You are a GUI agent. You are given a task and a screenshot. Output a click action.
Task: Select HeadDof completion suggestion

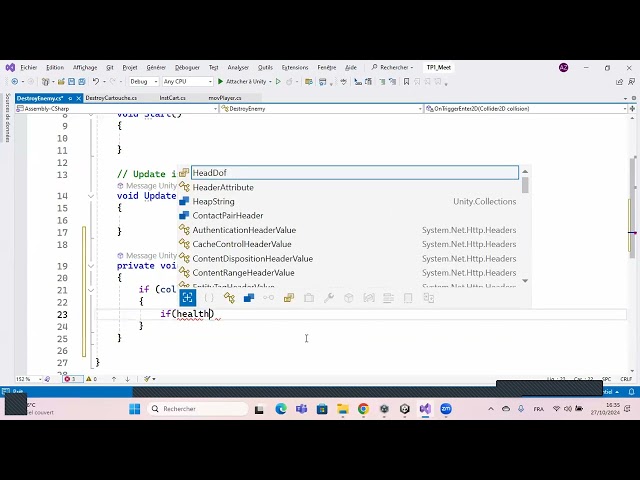coord(355,173)
